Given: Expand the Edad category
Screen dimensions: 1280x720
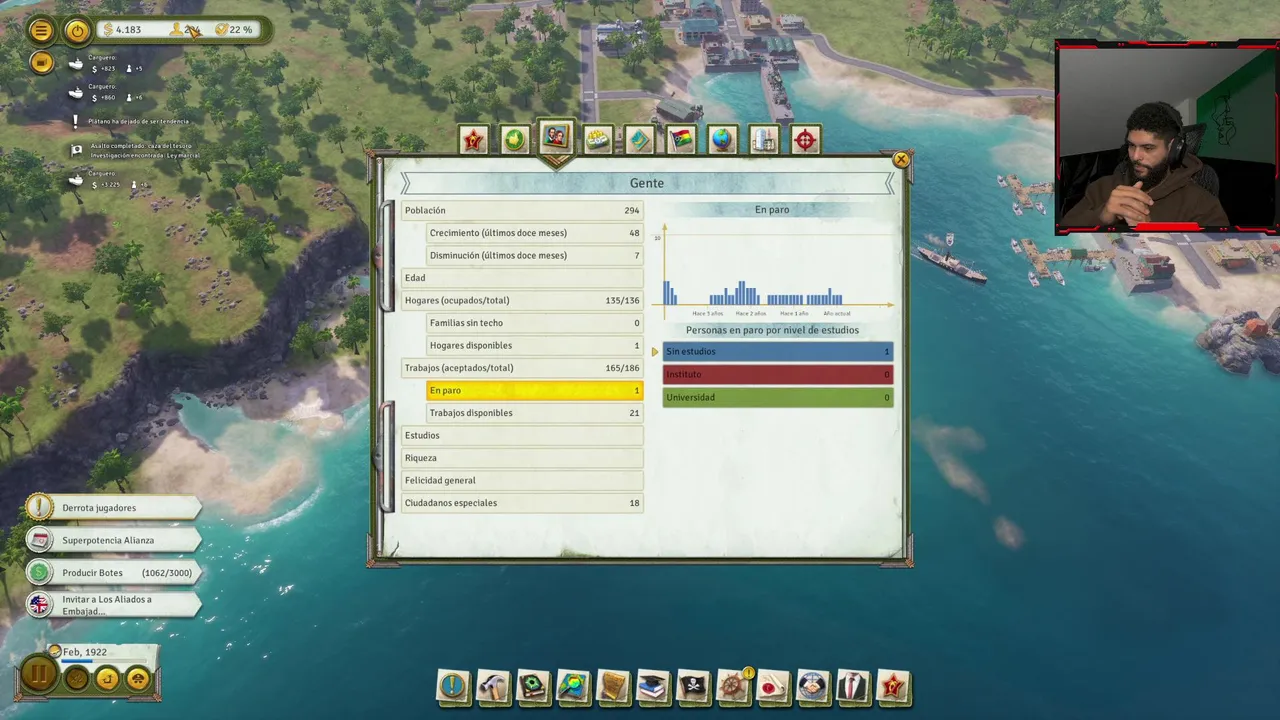Looking at the screenshot, I should click(x=522, y=278).
